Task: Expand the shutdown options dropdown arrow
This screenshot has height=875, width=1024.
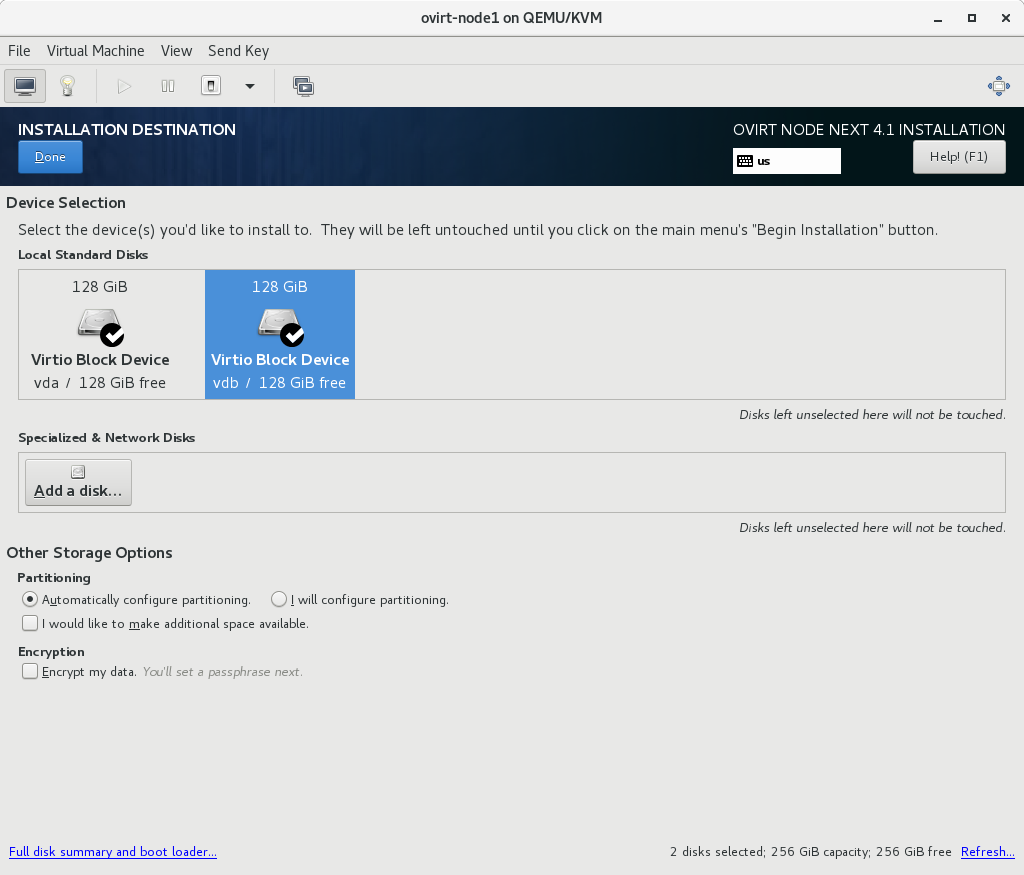Action: click(249, 86)
